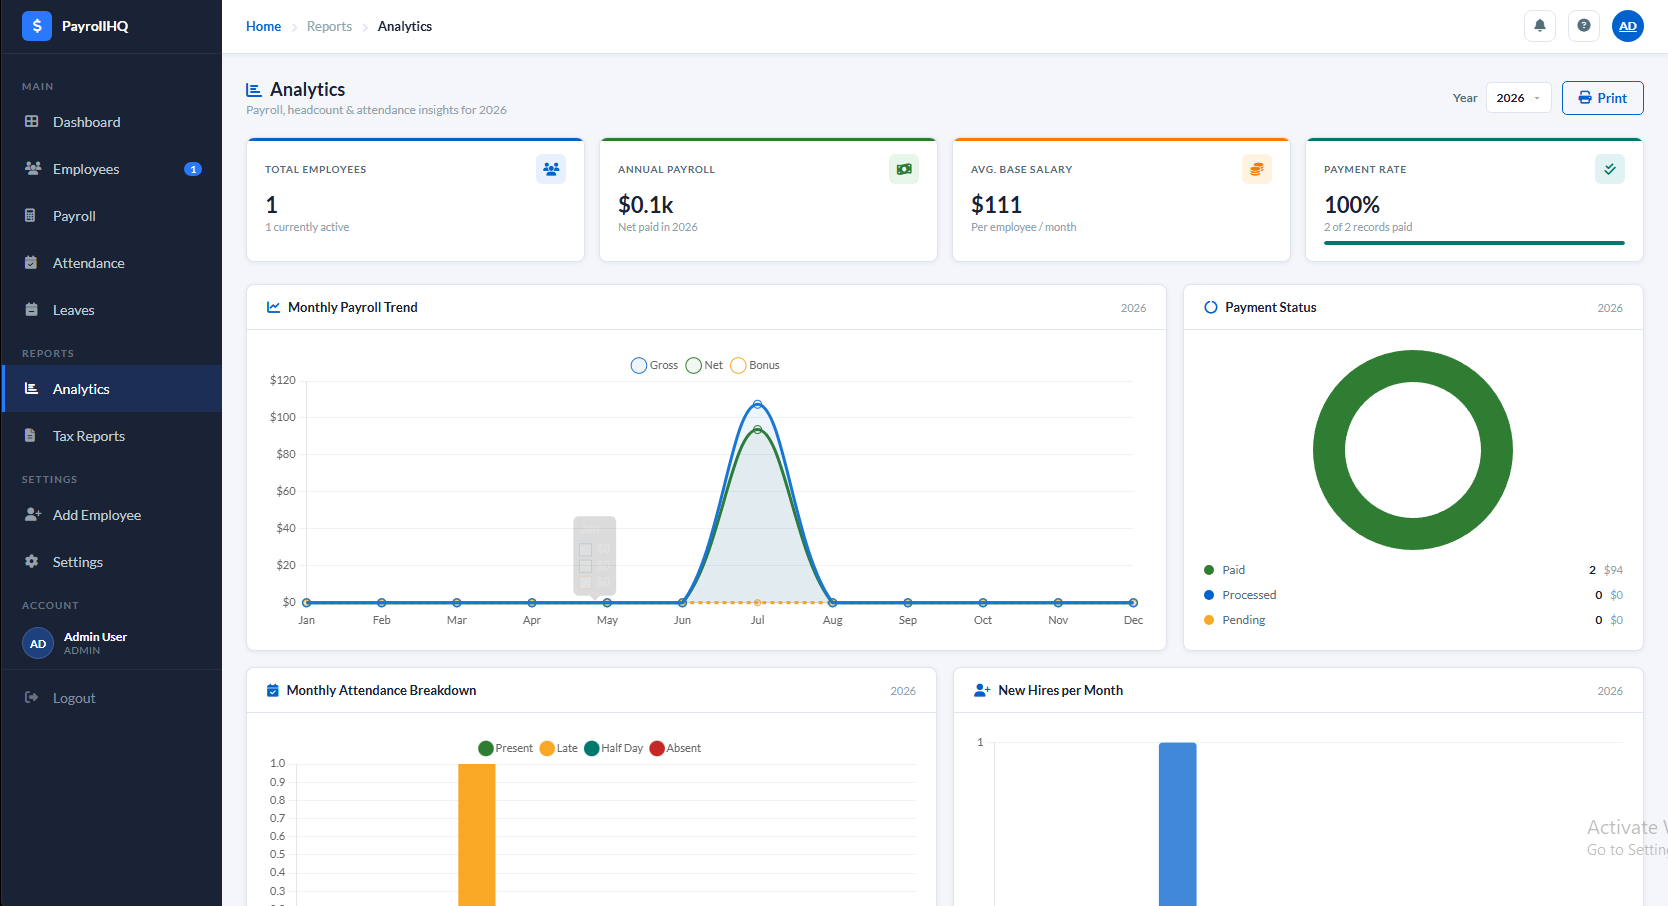The height and width of the screenshot is (906, 1668).
Task: Click the Avg. Base Salary coins icon
Action: pyautogui.click(x=1257, y=169)
